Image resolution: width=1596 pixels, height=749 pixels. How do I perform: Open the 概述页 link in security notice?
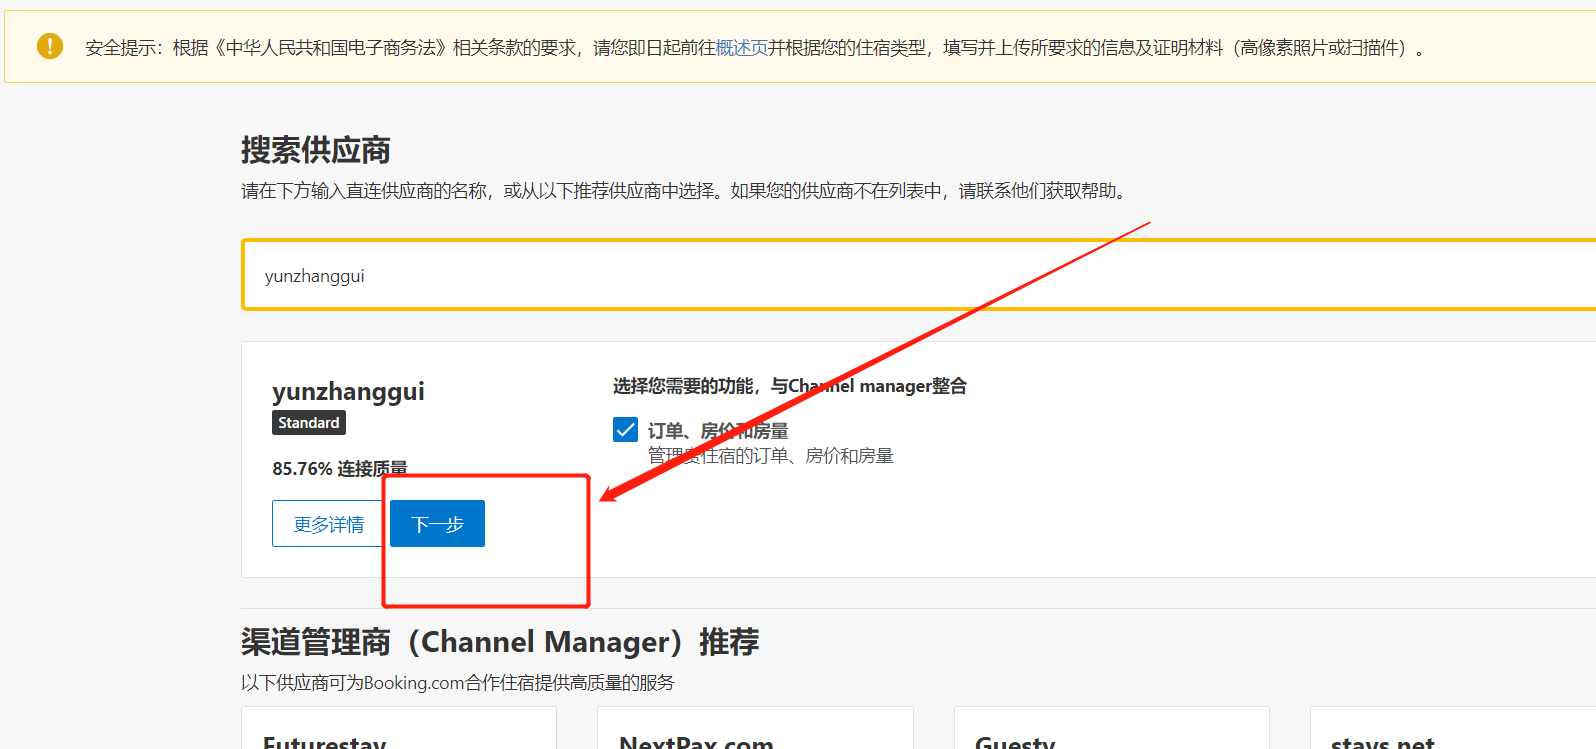click(741, 48)
